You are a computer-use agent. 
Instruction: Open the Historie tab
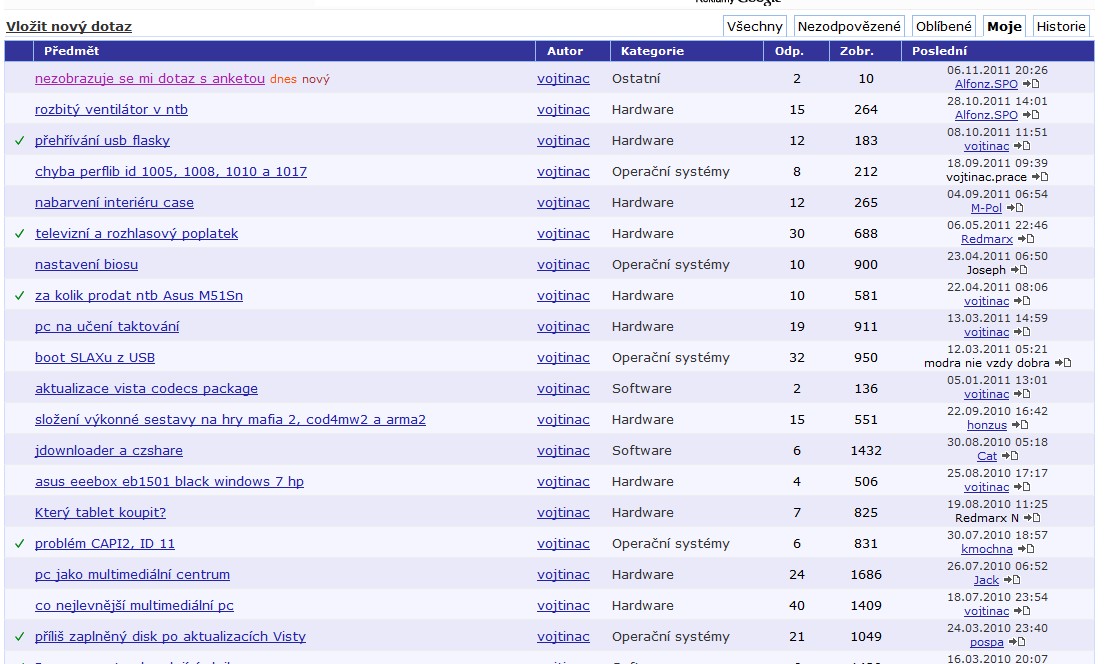pos(1061,27)
